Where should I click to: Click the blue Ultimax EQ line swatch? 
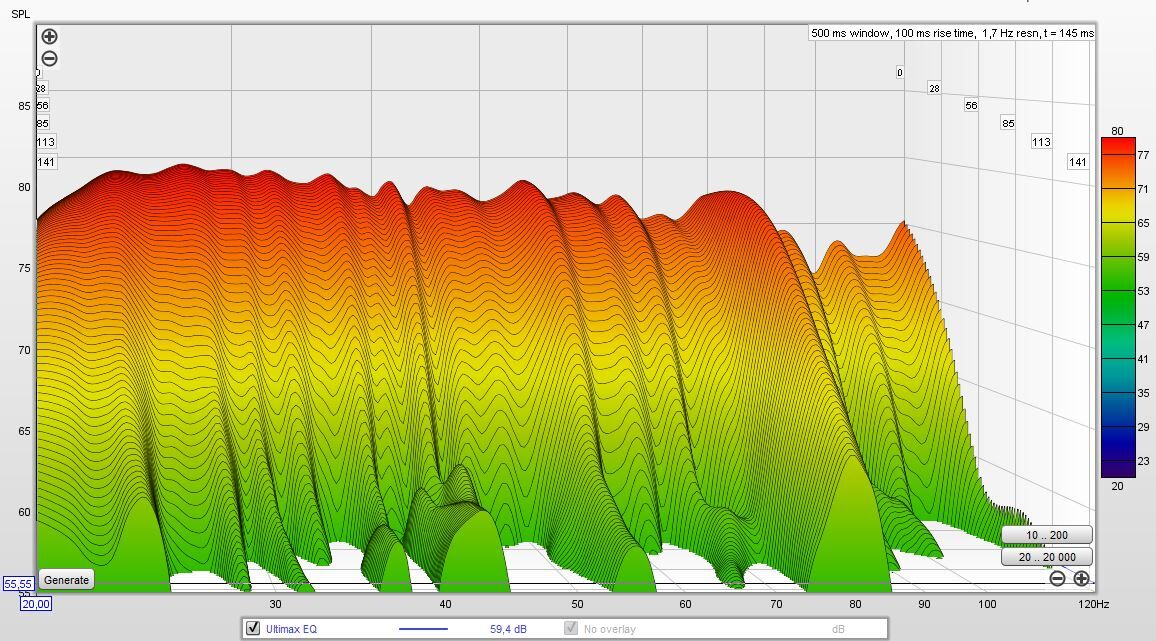[423, 629]
